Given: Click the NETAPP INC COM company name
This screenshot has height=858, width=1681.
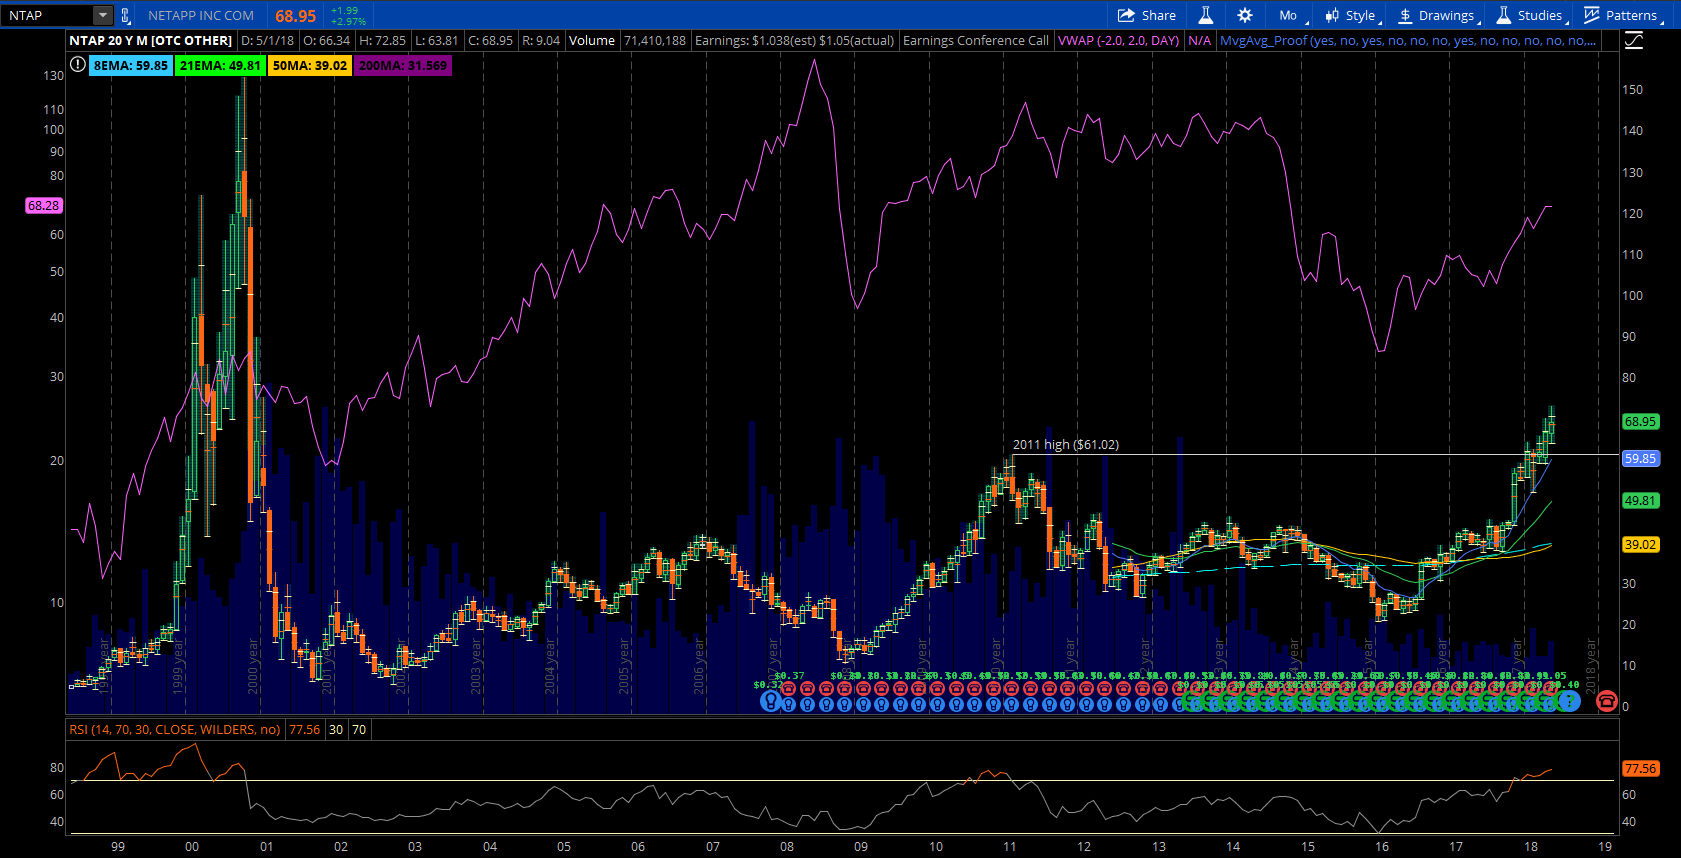Looking at the screenshot, I should (x=201, y=15).
